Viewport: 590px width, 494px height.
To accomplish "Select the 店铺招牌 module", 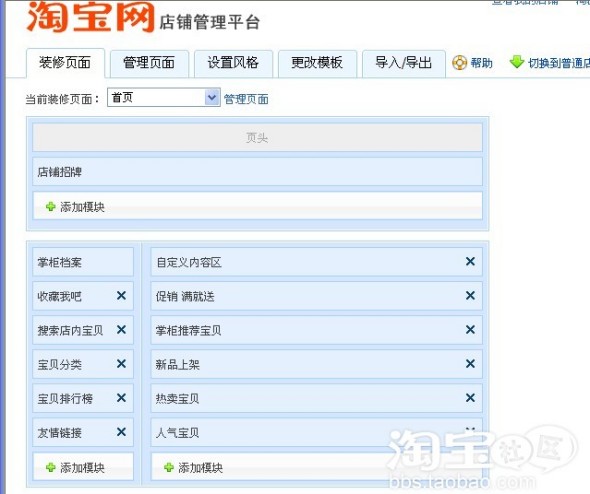I will [x=257, y=172].
